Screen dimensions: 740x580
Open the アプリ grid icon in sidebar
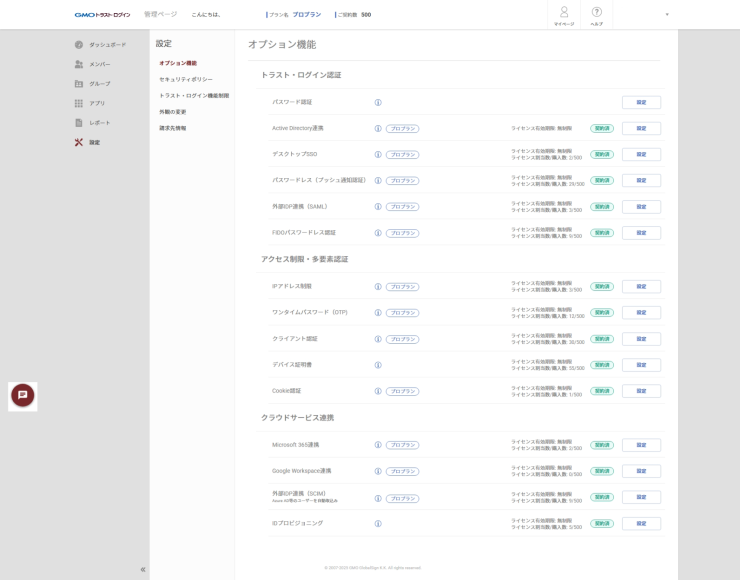pos(79,103)
